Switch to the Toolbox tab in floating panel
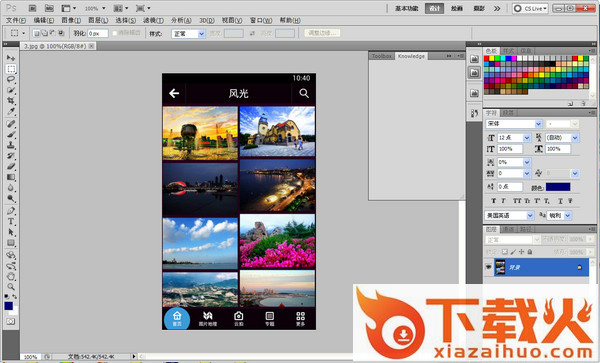 (x=382, y=56)
